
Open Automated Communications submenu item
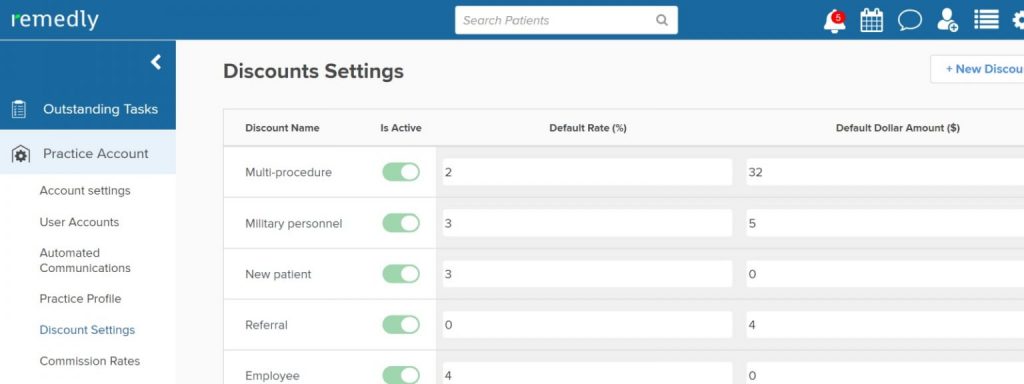click(85, 261)
